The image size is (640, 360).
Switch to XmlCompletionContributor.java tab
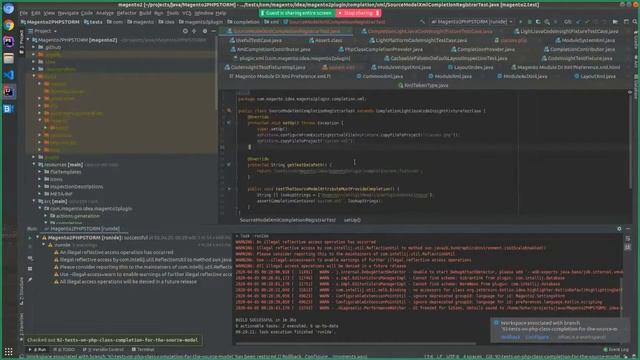coord(270,49)
